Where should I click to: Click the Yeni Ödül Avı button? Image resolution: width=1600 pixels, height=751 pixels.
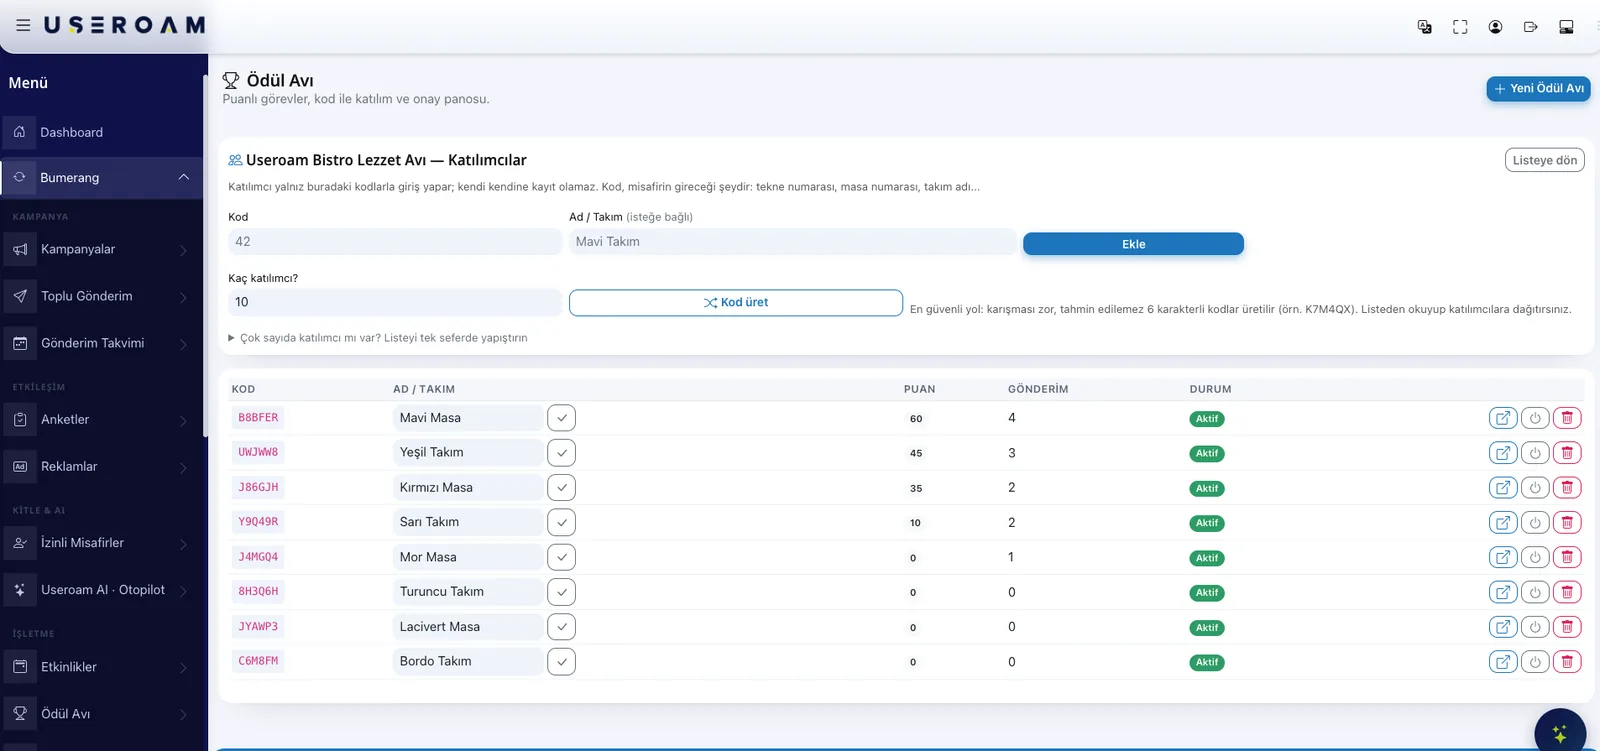[x=1538, y=89]
